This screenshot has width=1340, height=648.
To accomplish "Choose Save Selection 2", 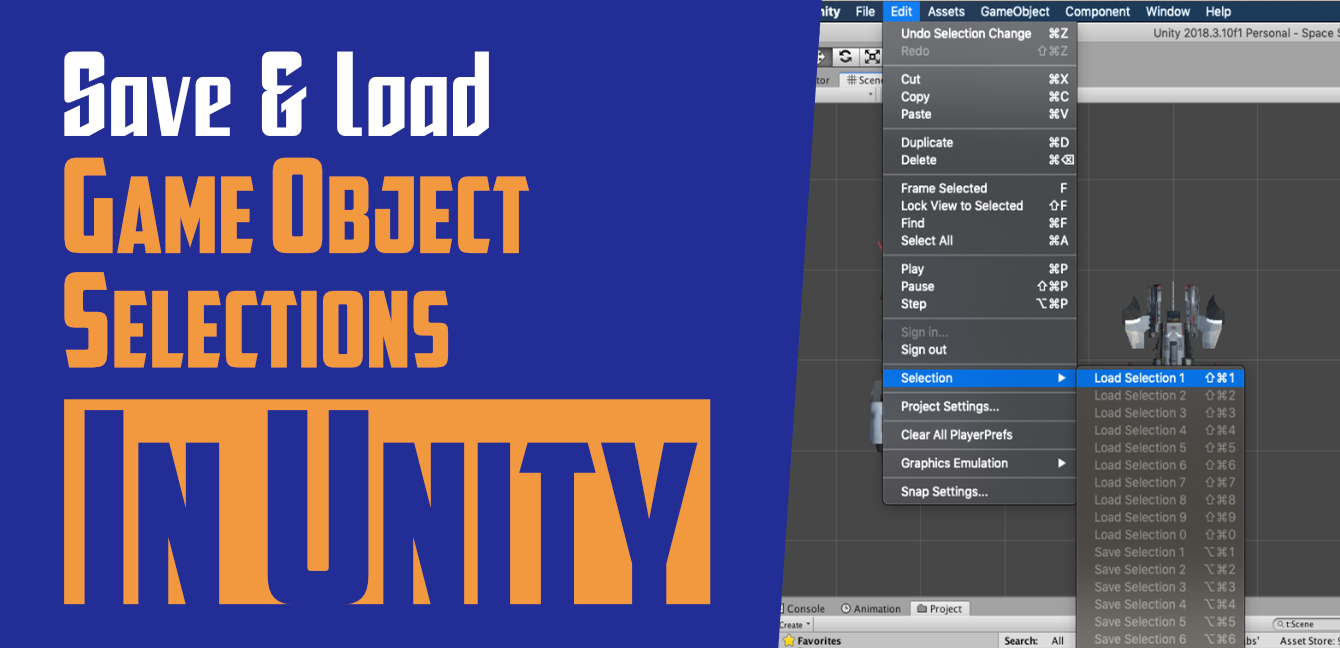I will coord(1161,570).
